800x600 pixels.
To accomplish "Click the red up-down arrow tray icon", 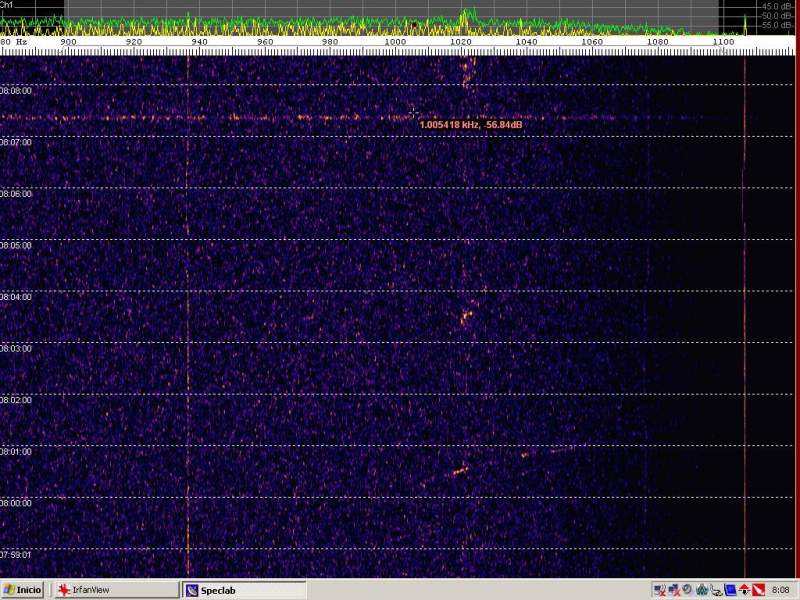I will (x=744, y=590).
